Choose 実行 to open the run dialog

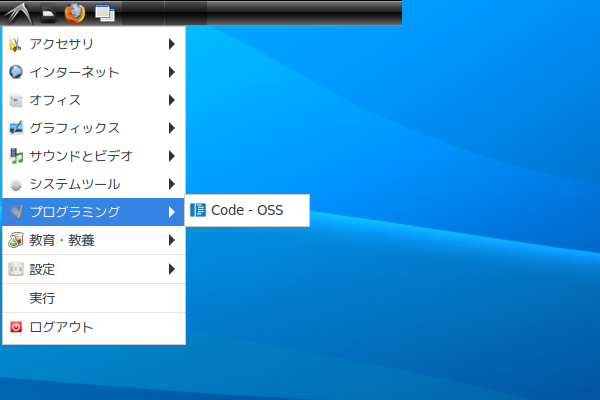94,298
